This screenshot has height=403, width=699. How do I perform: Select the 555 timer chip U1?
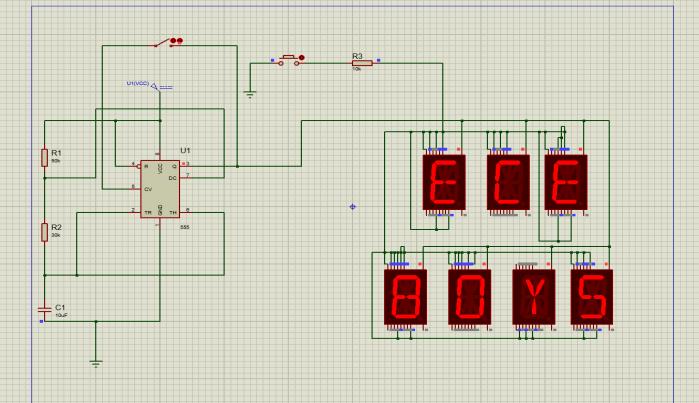pyautogui.click(x=160, y=189)
